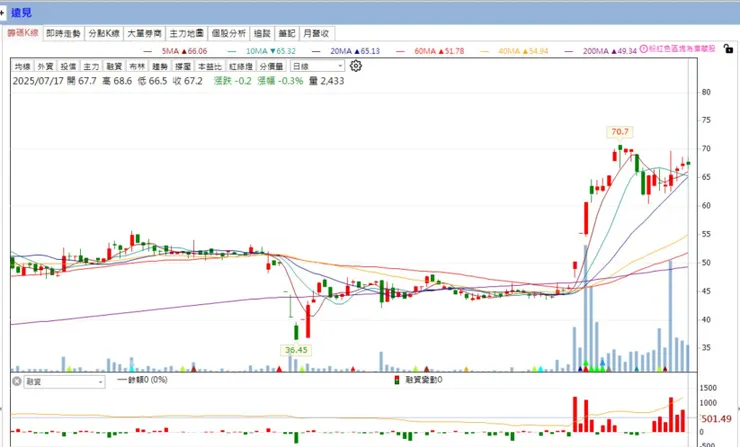Image resolution: width=740 pixels, height=447 pixels.
Task: Switch to the 即時走勢 tab
Action: coord(63,33)
